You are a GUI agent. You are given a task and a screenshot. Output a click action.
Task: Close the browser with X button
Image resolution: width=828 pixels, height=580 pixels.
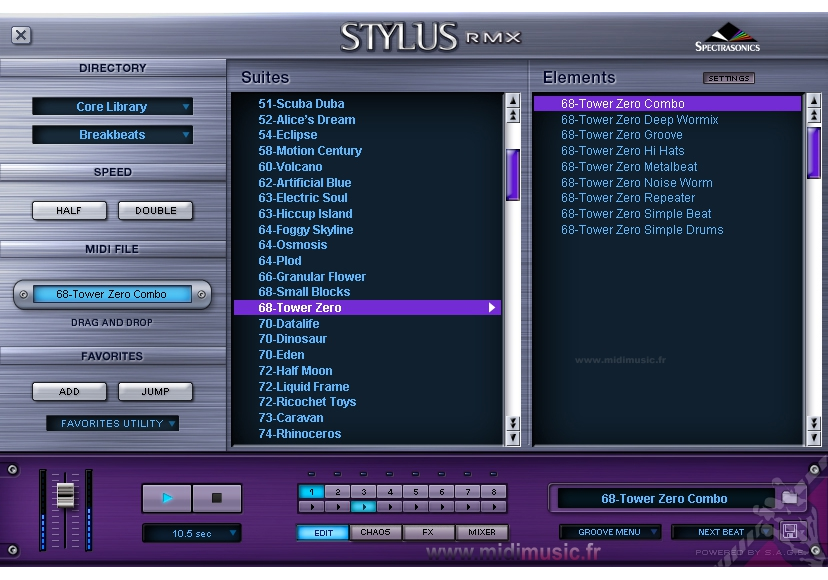pyautogui.click(x=21, y=35)
